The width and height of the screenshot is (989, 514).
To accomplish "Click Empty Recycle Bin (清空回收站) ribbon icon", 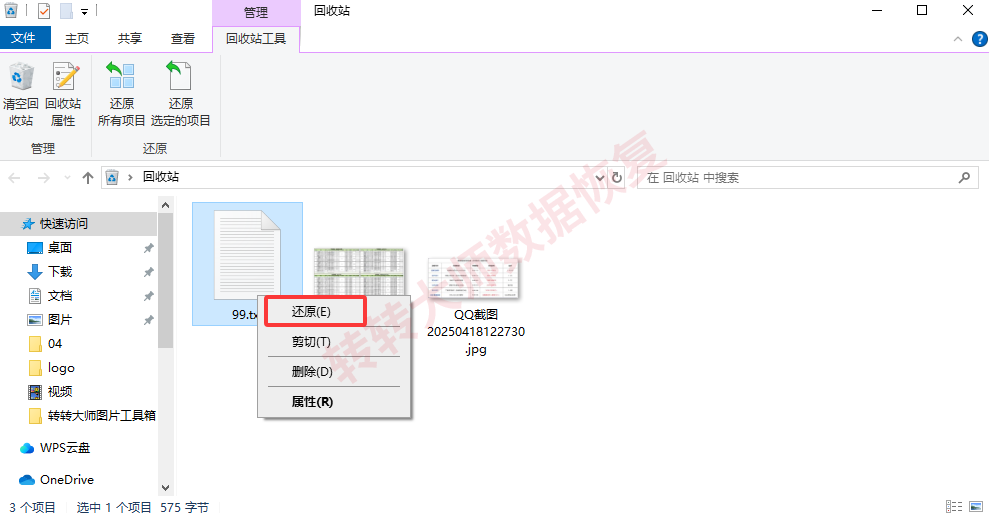I will coord(21,93).
